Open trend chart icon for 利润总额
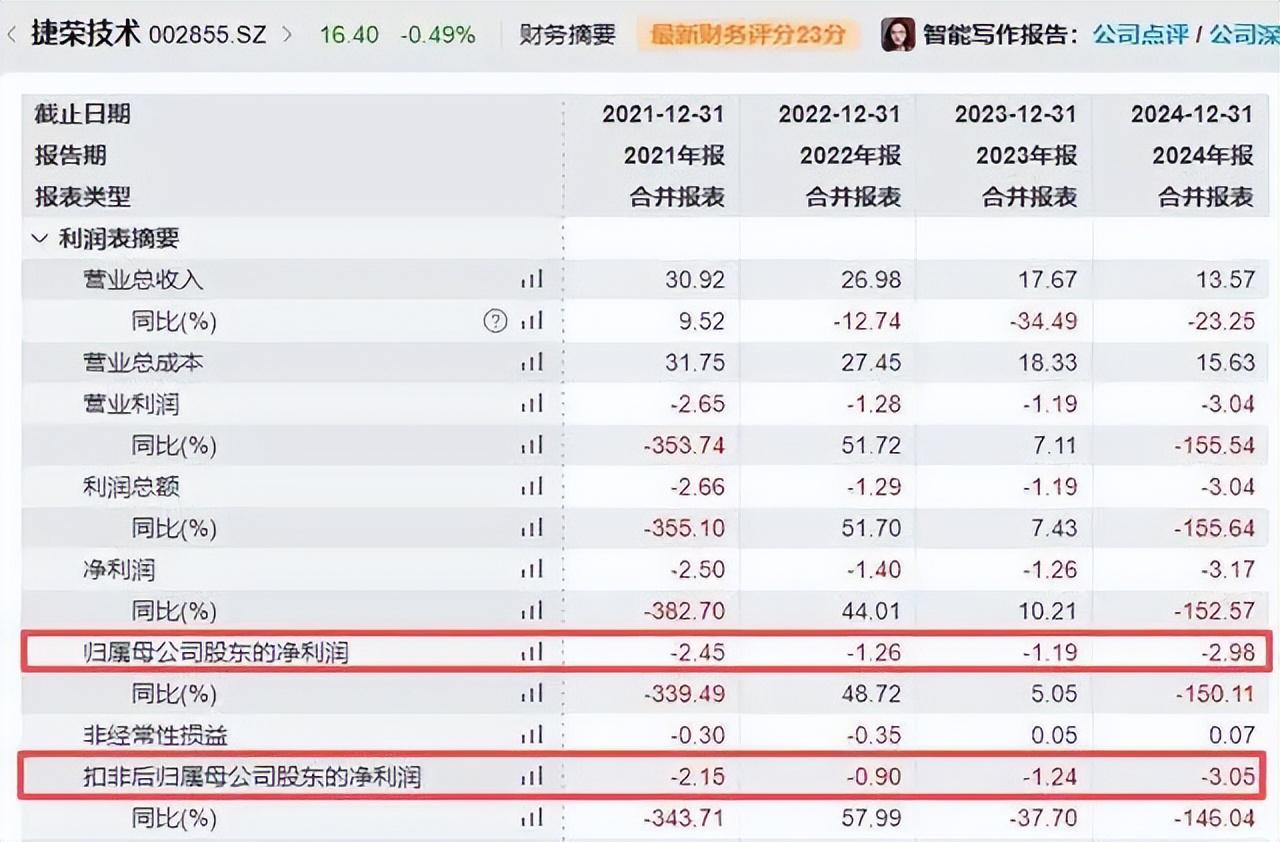Screen dimensions: 1280x842 click(532, 487)
